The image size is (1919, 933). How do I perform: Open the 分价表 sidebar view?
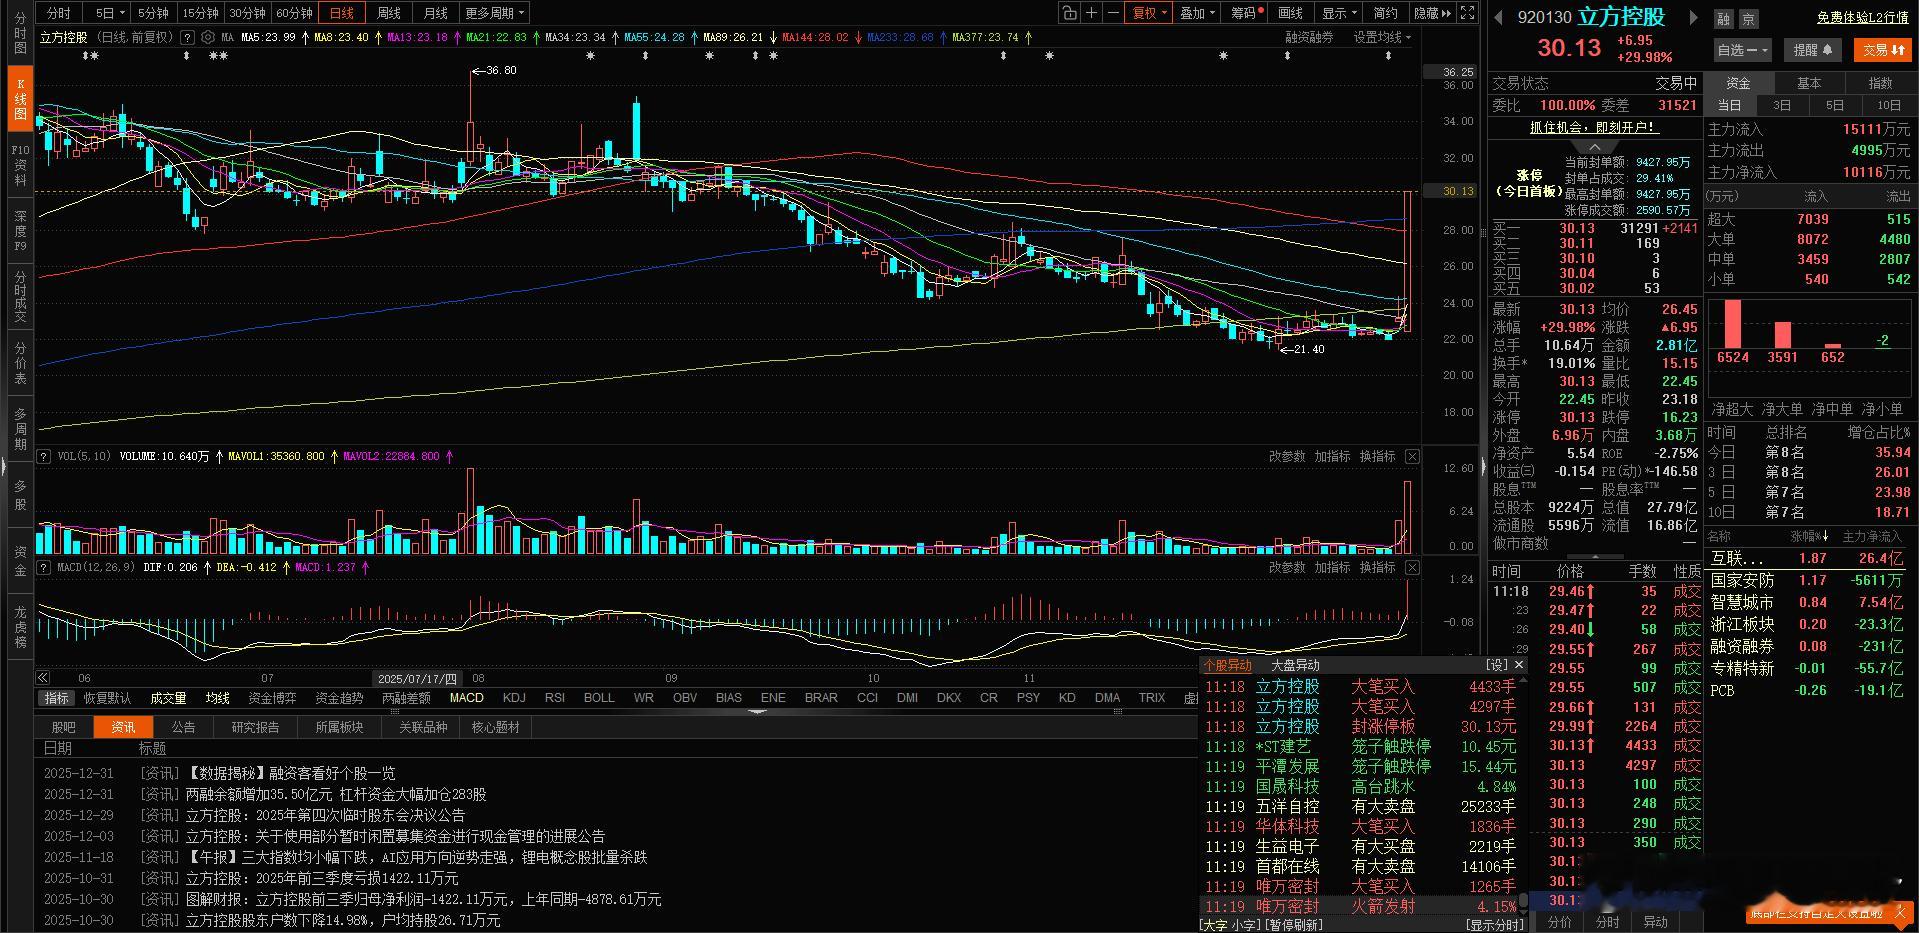click(x=20, y=363)
